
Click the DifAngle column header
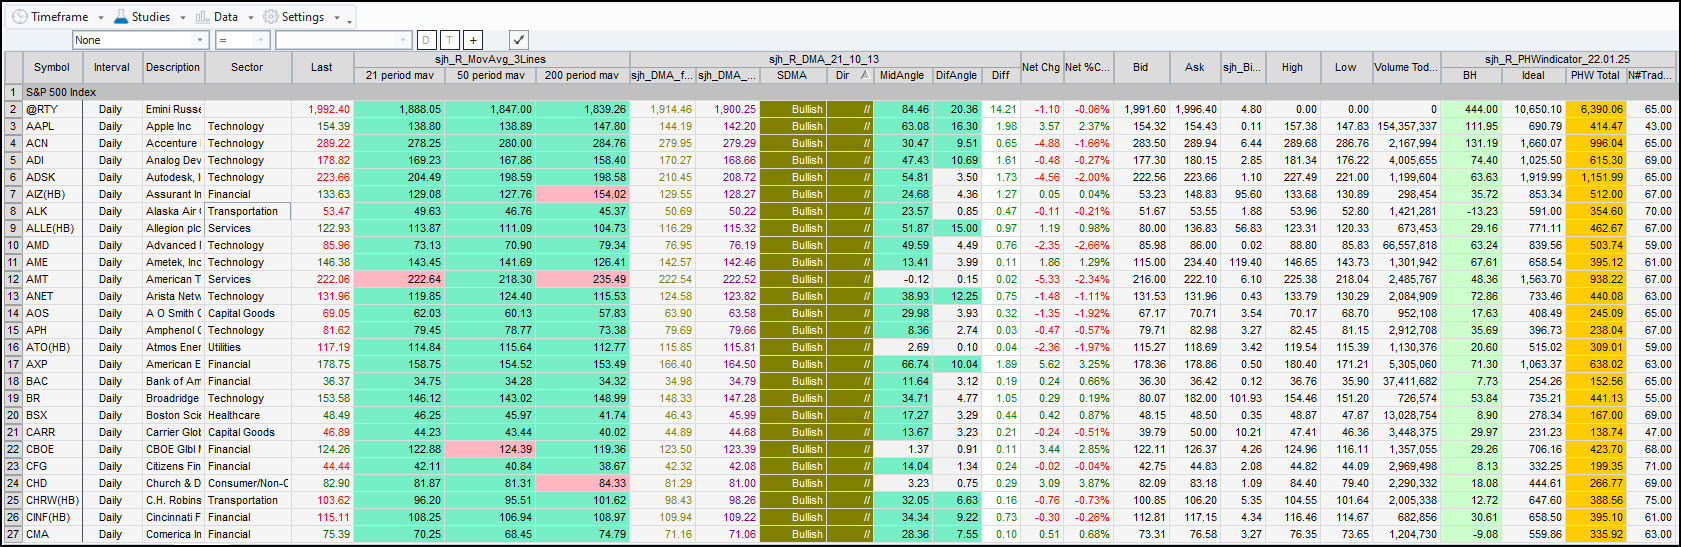pyautogui.click(x=956, y=75)
